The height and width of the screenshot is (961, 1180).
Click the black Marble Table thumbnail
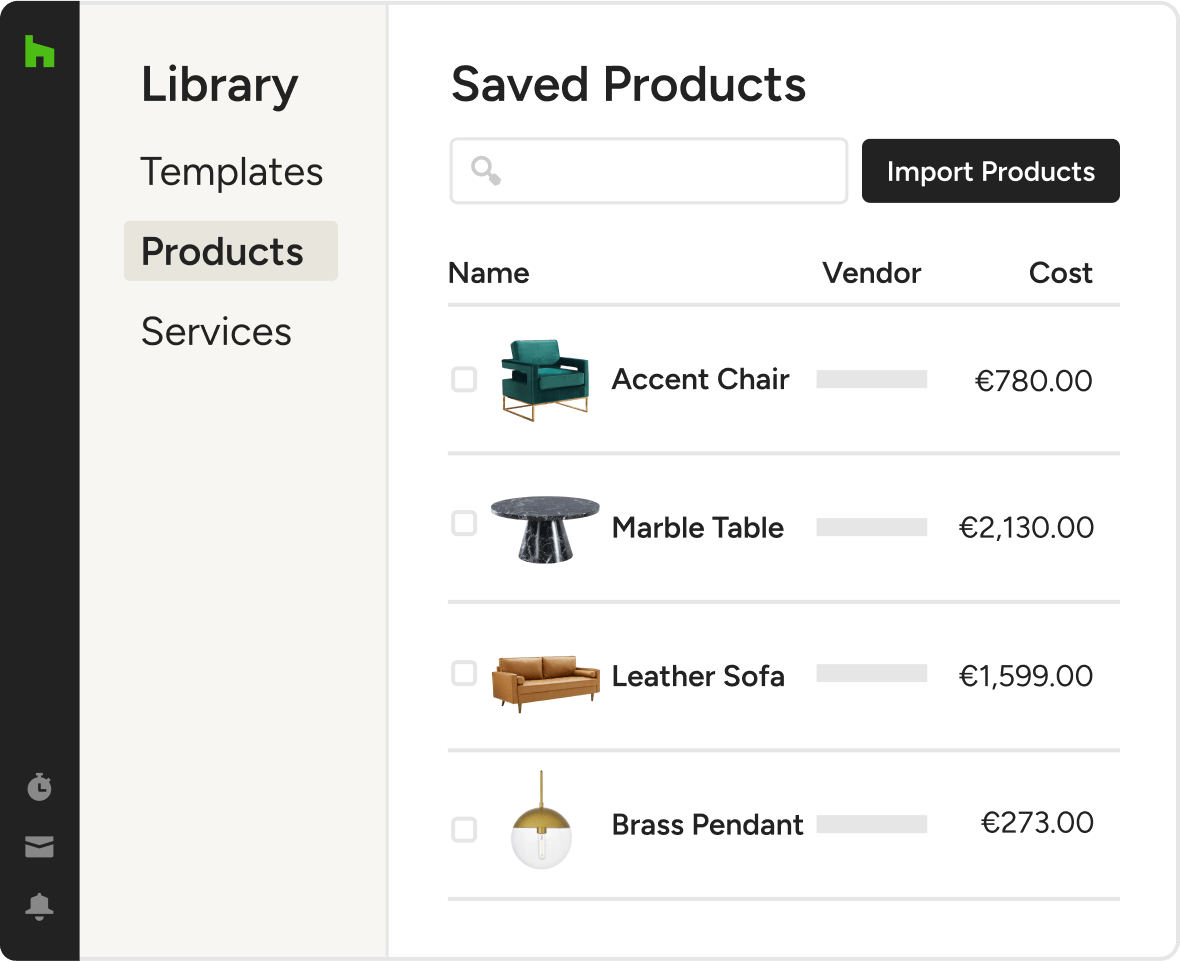[x=545, y=528]
